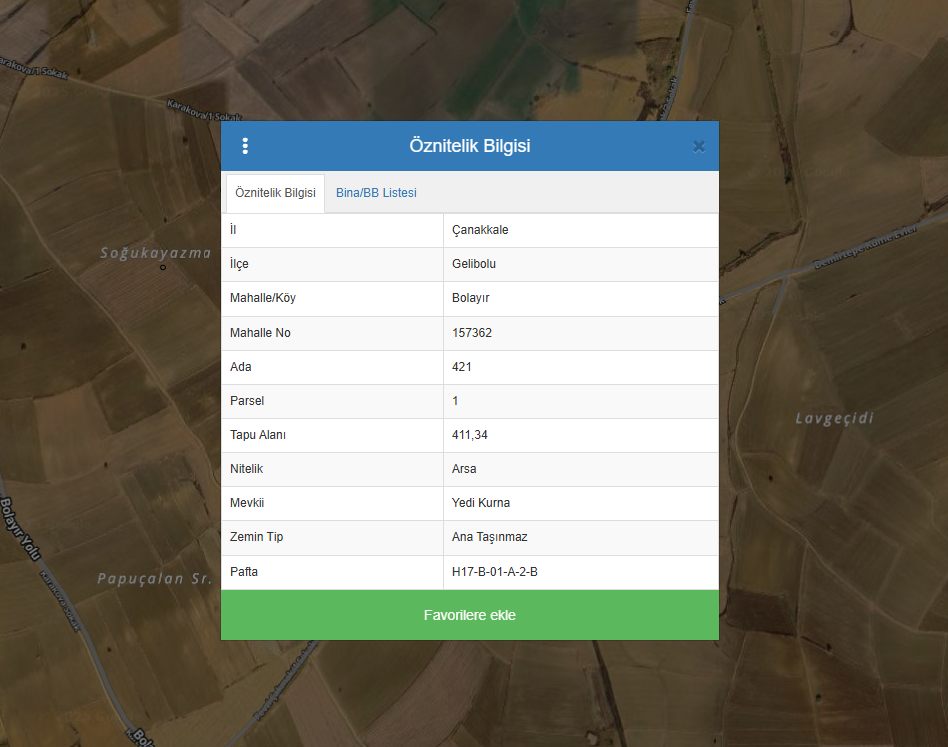Click the Nitelik value Arsa
Screen dimensions: 948x747
click(x=464, y=469)
